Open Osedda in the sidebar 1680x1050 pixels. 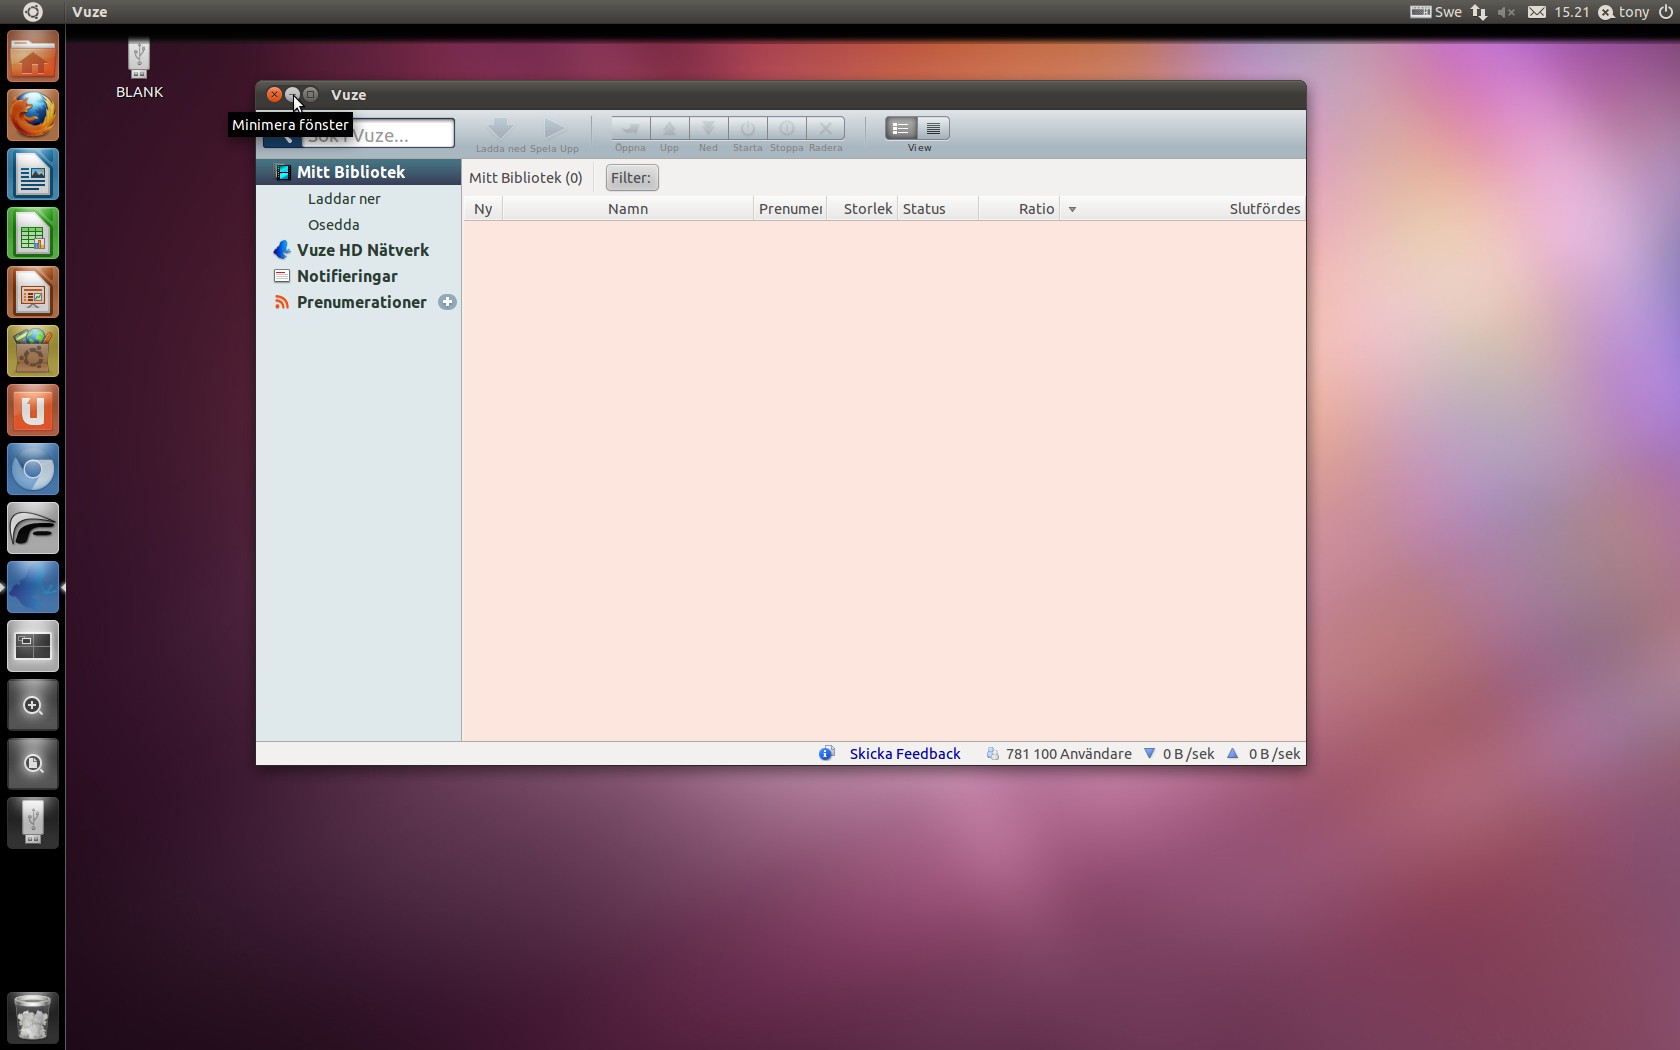pyautogui.click(x=333, y=225)
